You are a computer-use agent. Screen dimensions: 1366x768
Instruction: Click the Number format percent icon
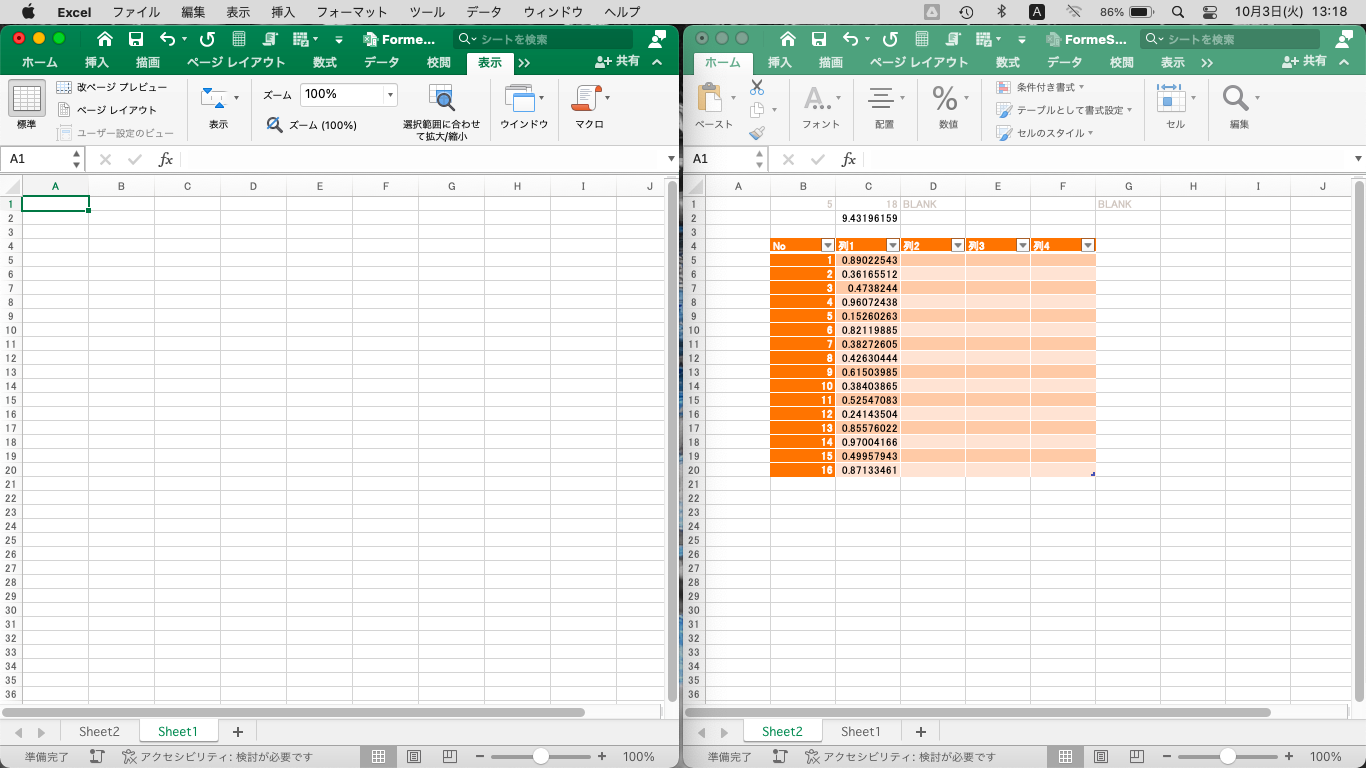[x=945, y=98]
